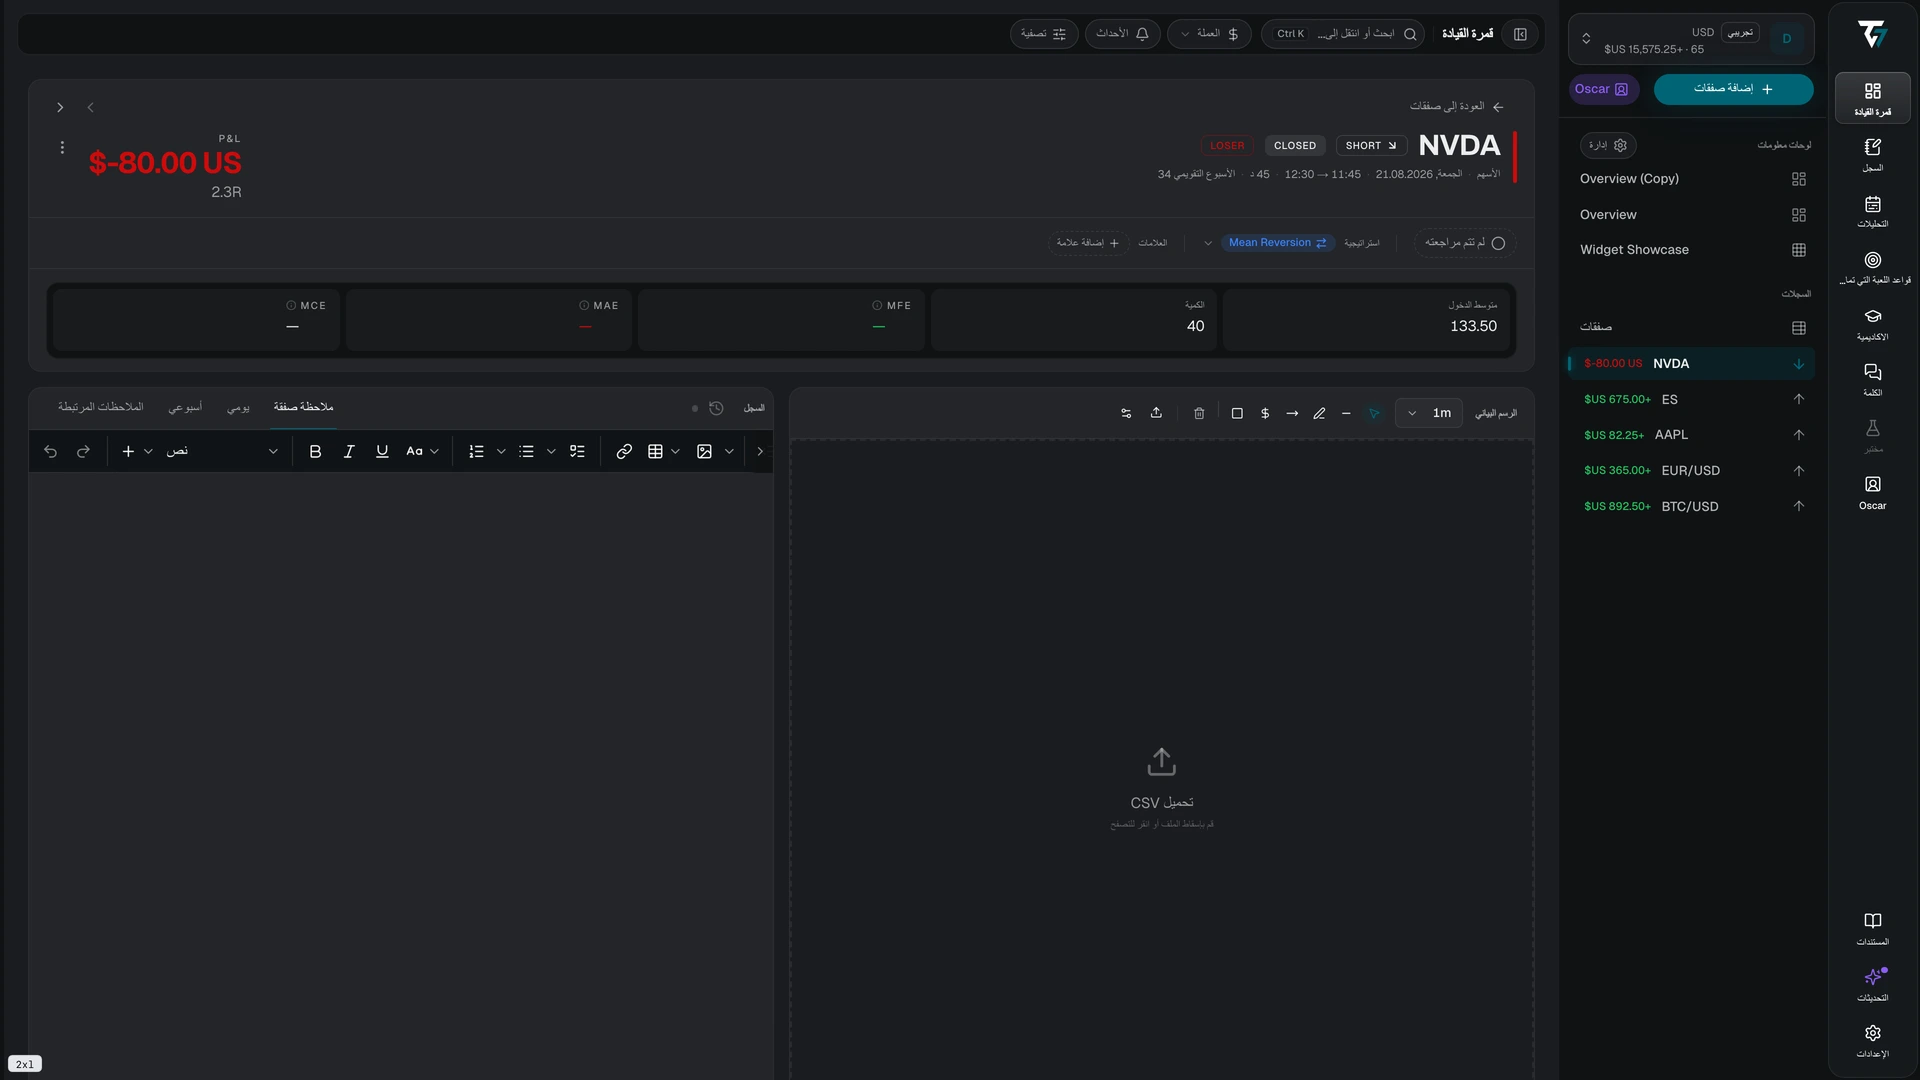The width and height of the screenshot is (1920, 1080).
Task: Open the insert plus dropdown in the editor
Action: pyautogui.click(x=137, y=452)
